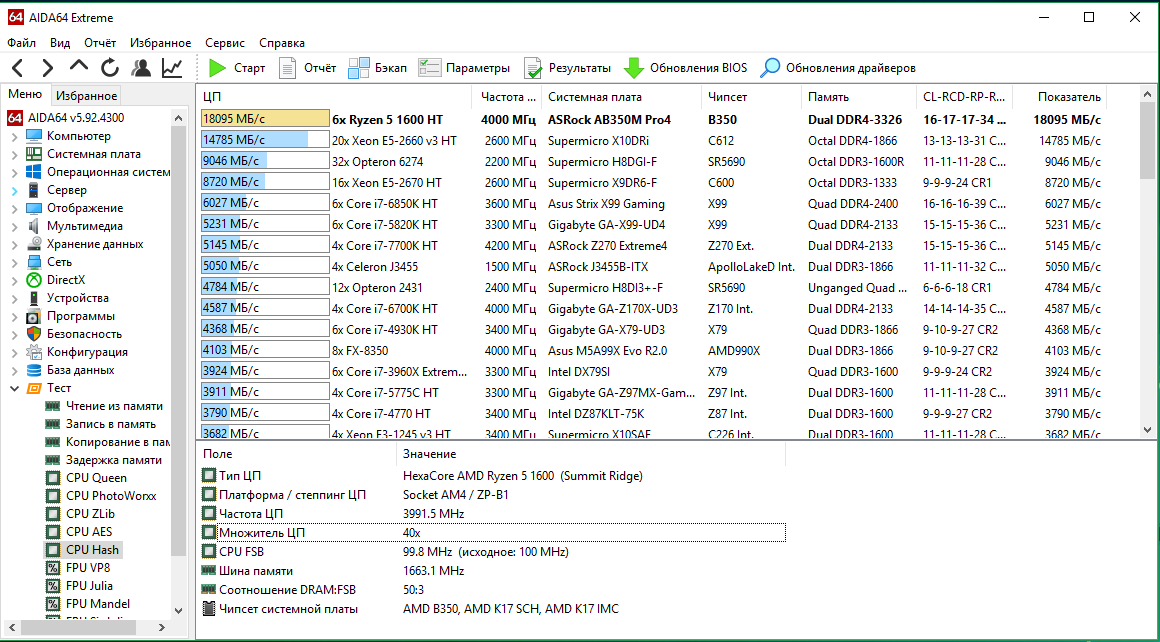This screenshot has height=642, width=1160.
Task: Open the Отчёт menu in the menu bar
Action: pos(100,43)
